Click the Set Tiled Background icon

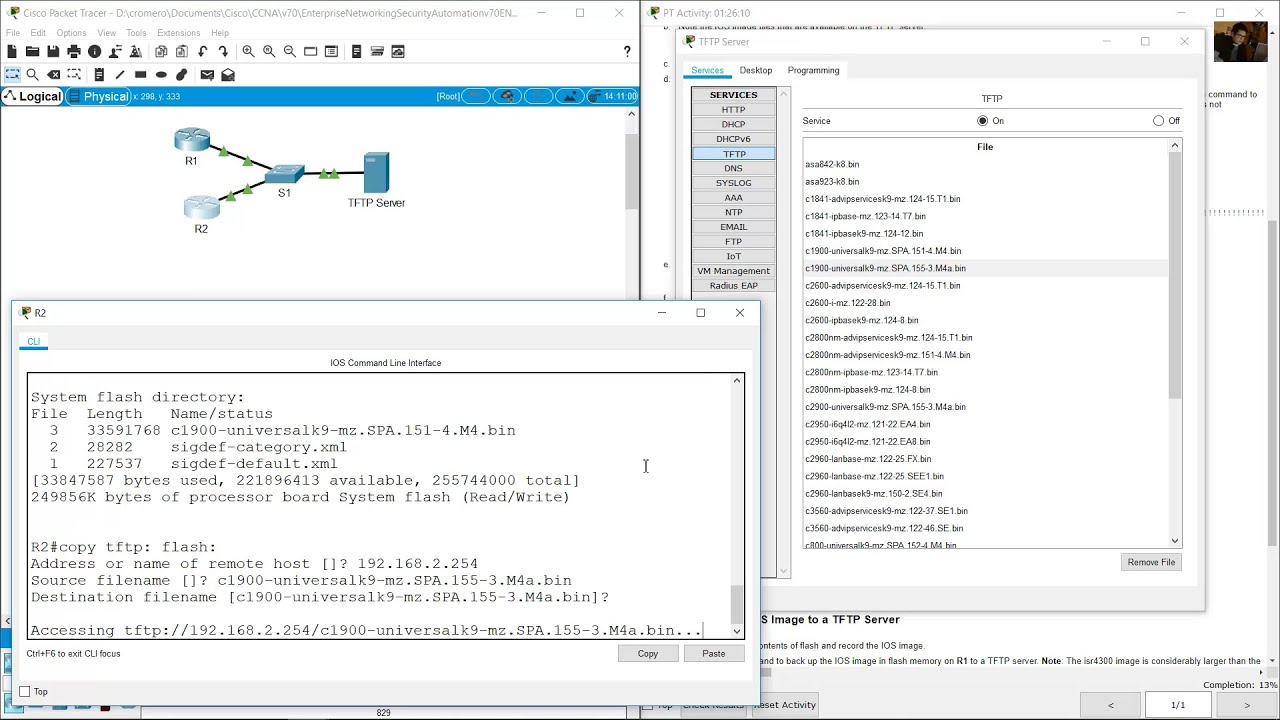coord(570,96)
